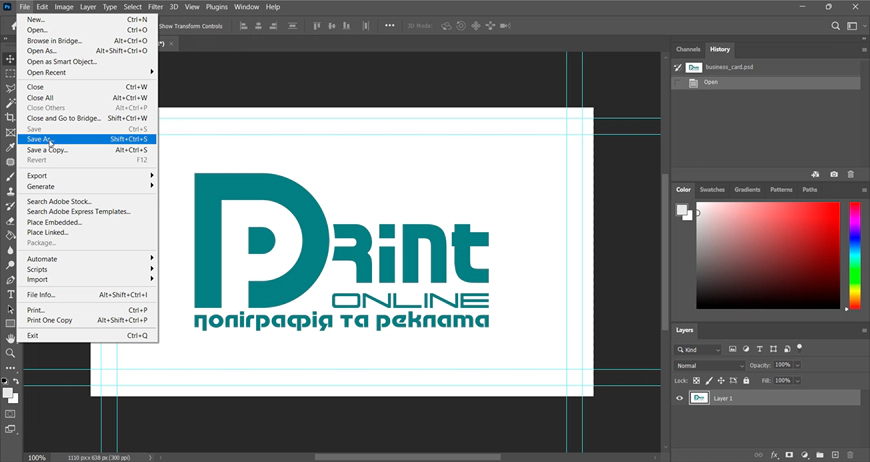Select the Zoom tool

10,353
